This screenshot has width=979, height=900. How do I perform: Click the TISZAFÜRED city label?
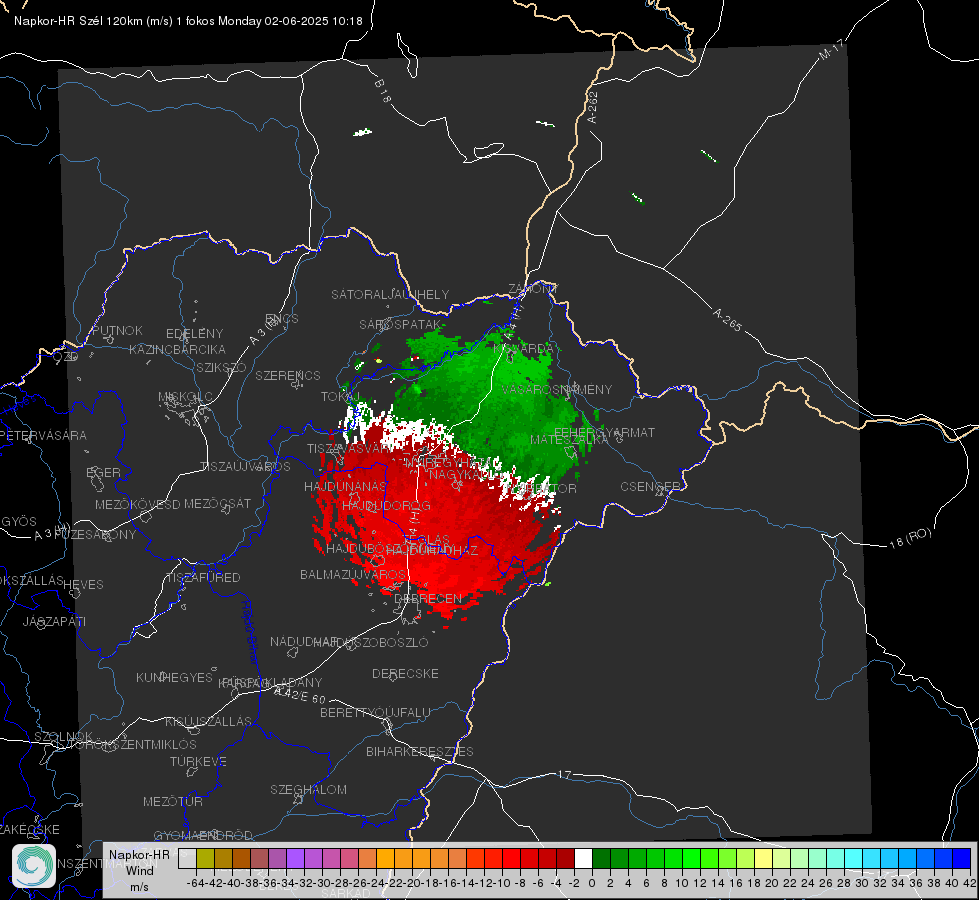coord(203,578)
